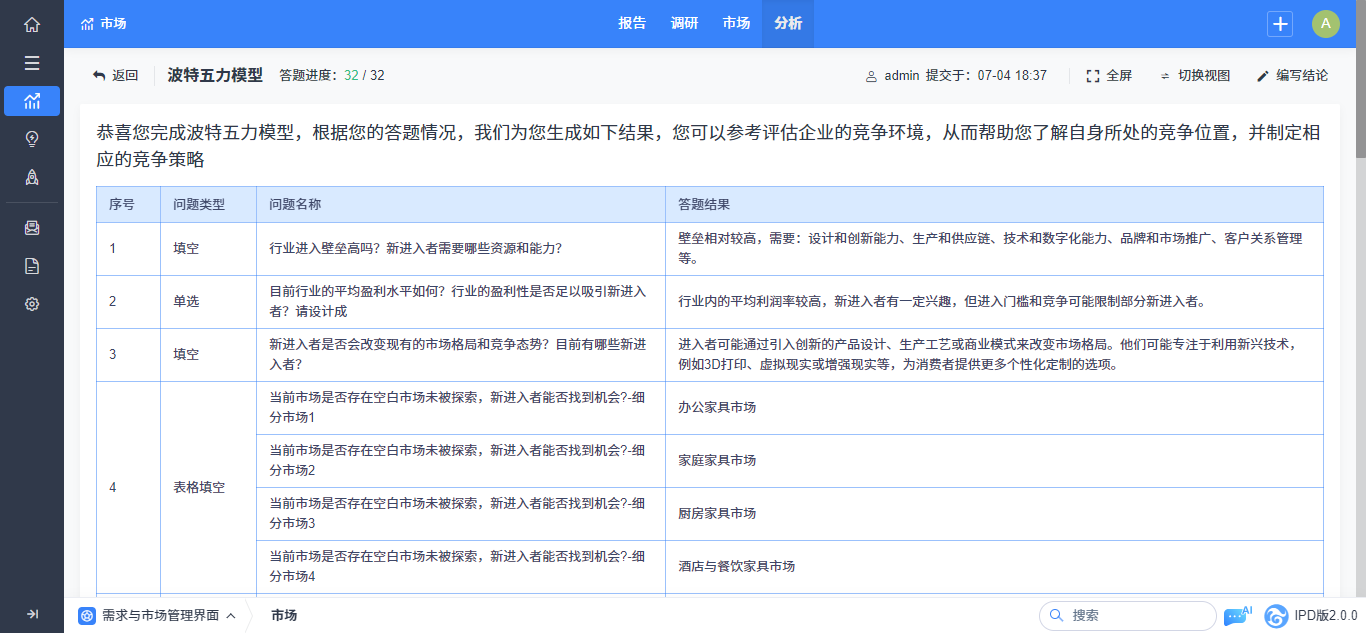Click the 搜索 search input field

pyautogui.click(x=1135, y=616)
